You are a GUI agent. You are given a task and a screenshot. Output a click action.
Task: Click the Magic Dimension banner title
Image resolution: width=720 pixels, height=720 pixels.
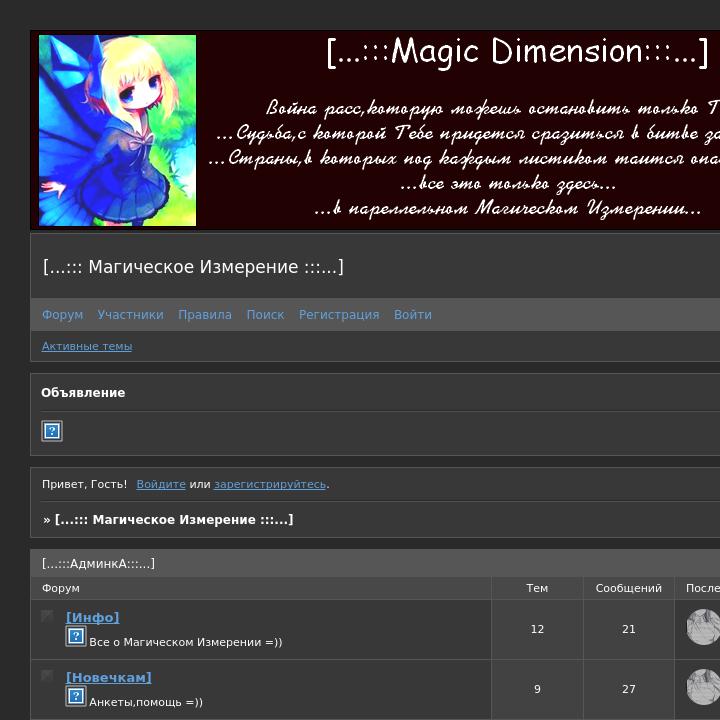tap(518, 51)
